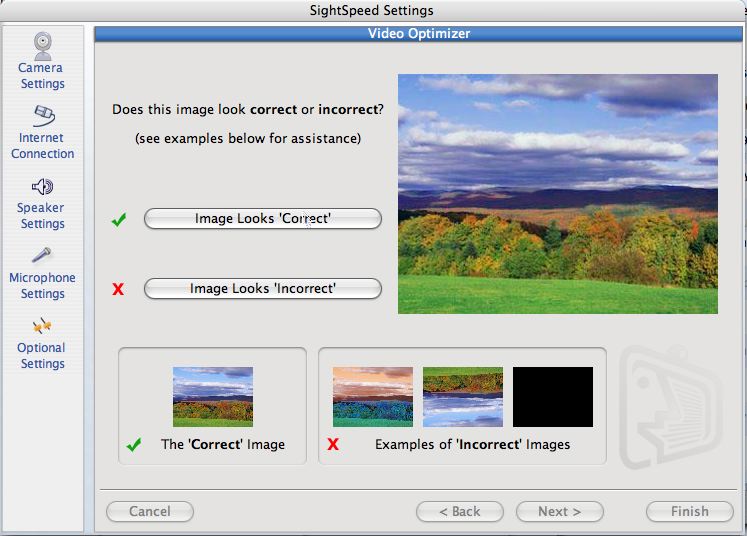Select the 'Correct' example thumbnail
747x536 pixels.
point(213,397)
